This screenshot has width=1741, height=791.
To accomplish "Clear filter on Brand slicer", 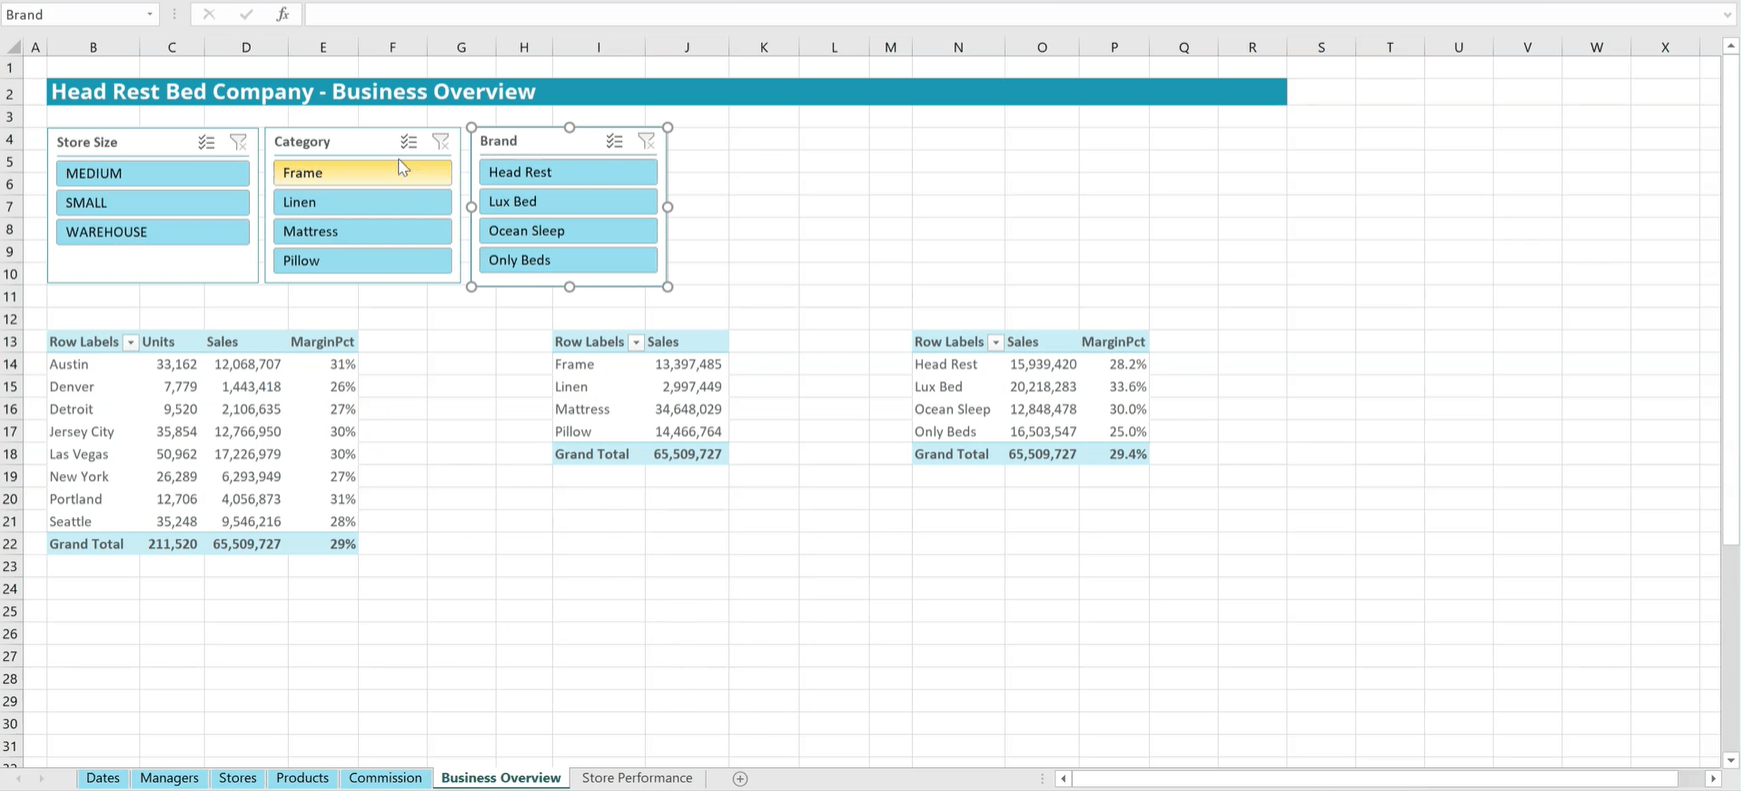I will click(x=646, y=141).
